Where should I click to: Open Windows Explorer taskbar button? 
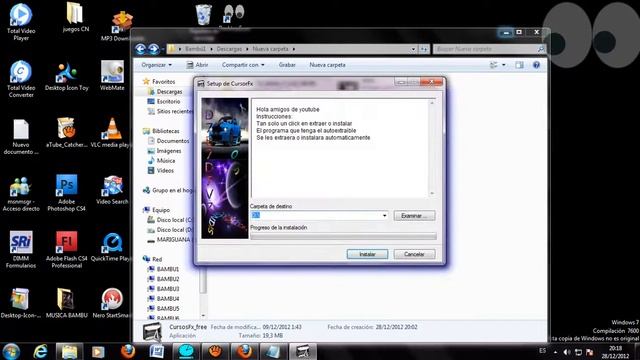point(69,351)
